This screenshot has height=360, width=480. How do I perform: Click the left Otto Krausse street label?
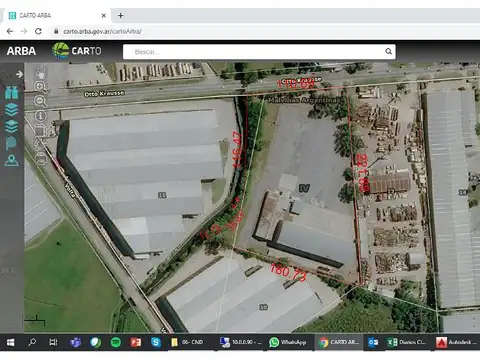coord(104,94)
